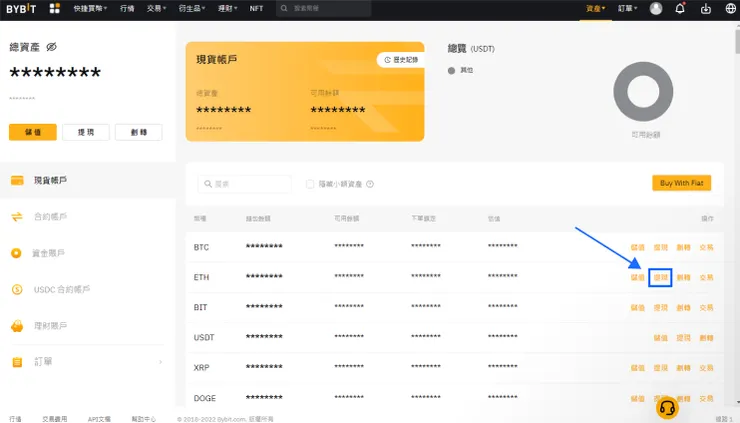
Task: Click the download app icon in header
Action: pos(706,8)
